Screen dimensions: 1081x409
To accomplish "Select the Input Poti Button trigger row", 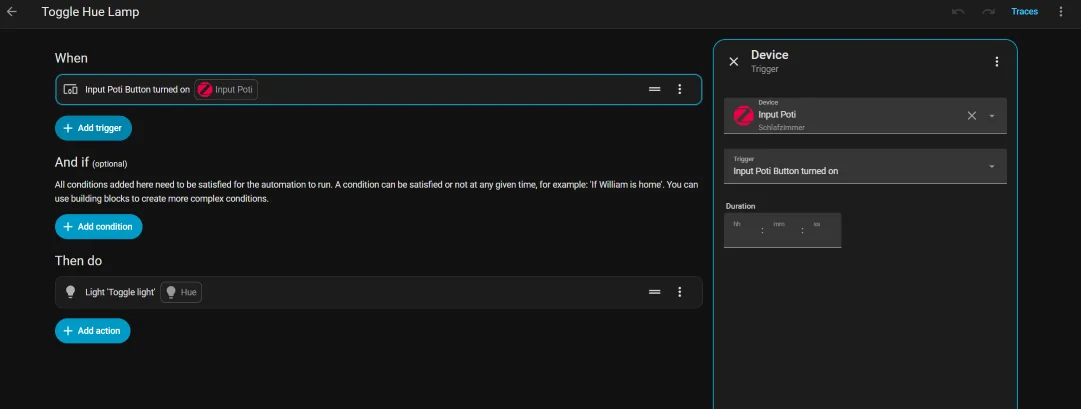I will coord(378,89).
